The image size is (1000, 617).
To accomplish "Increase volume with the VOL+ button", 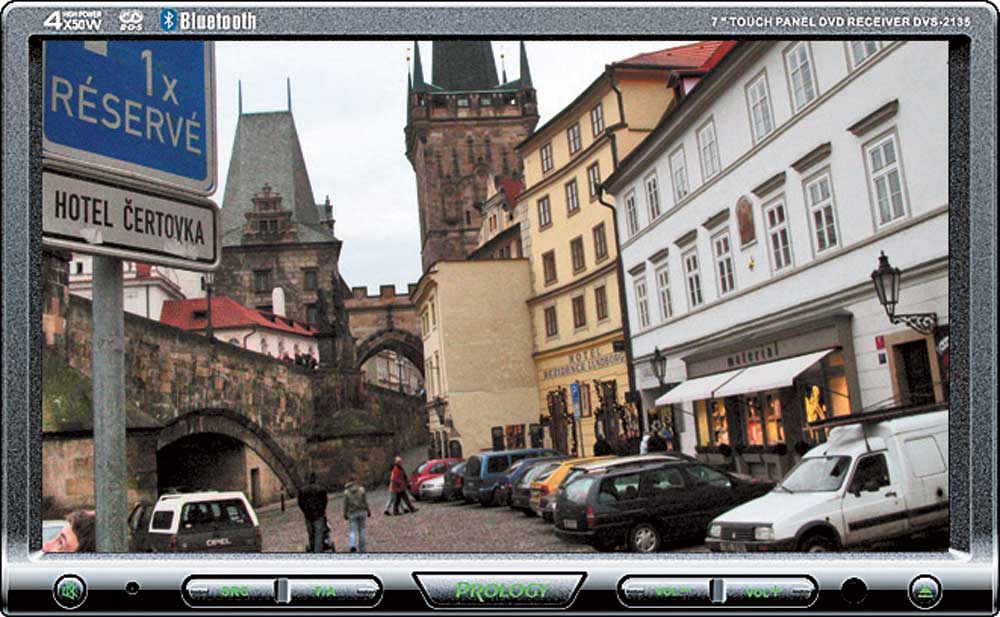I will [x=763, y=591].
